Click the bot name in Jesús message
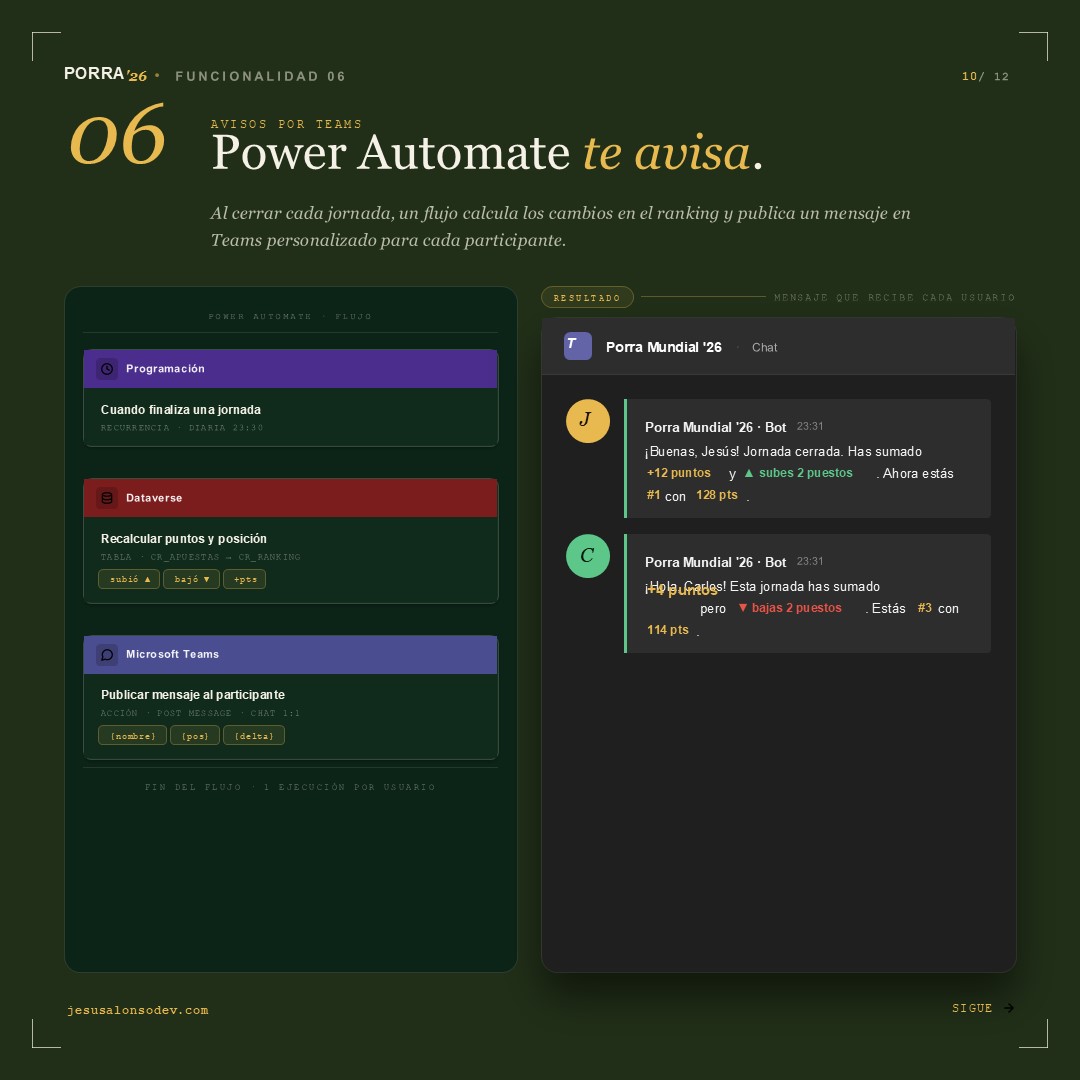 coord(715,427)
